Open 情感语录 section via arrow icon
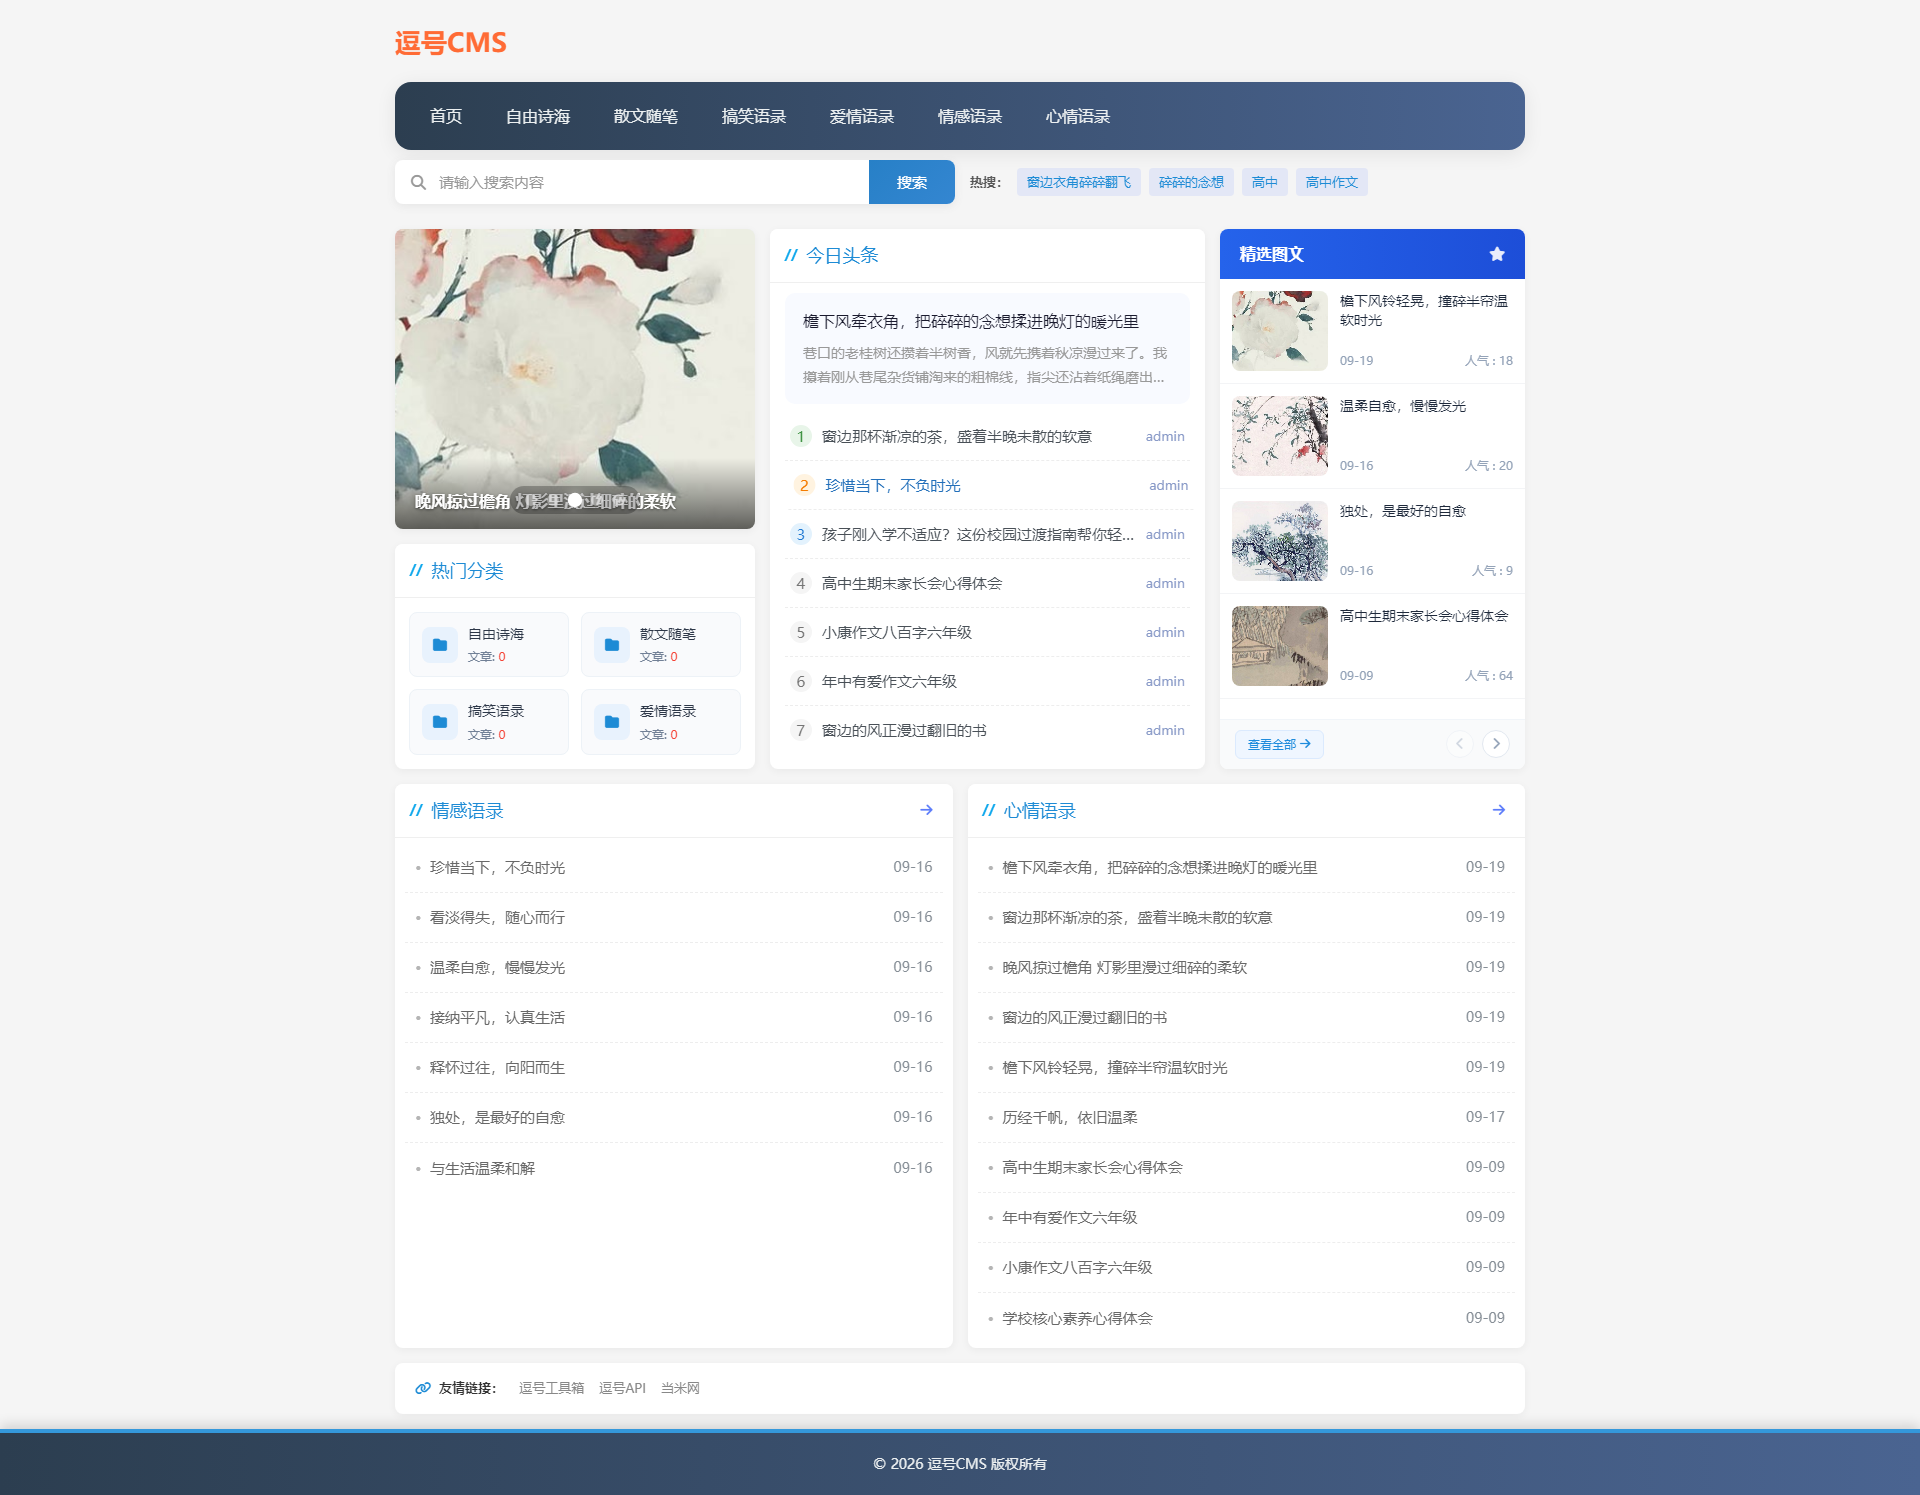The width and height of the screenshot is (1920, 1495). click(x=926, y=810)
